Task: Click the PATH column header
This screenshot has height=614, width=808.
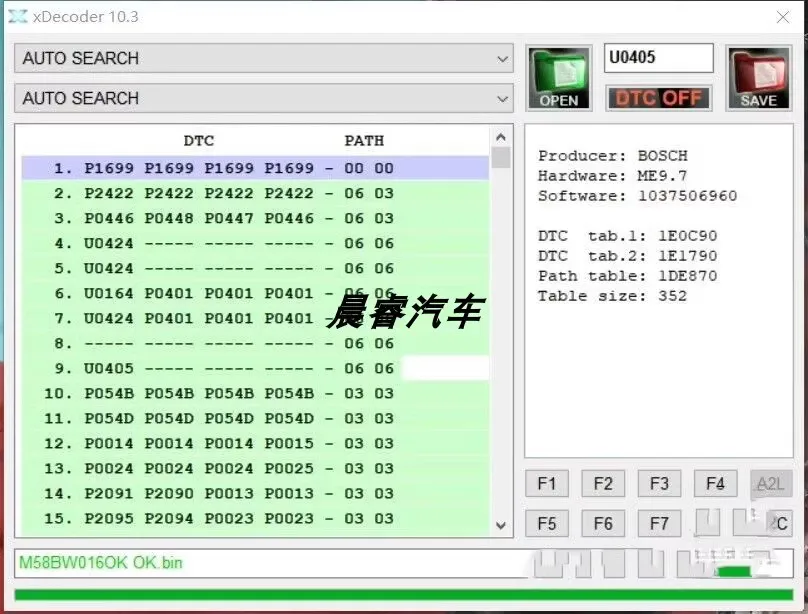Action: (364, 141)
